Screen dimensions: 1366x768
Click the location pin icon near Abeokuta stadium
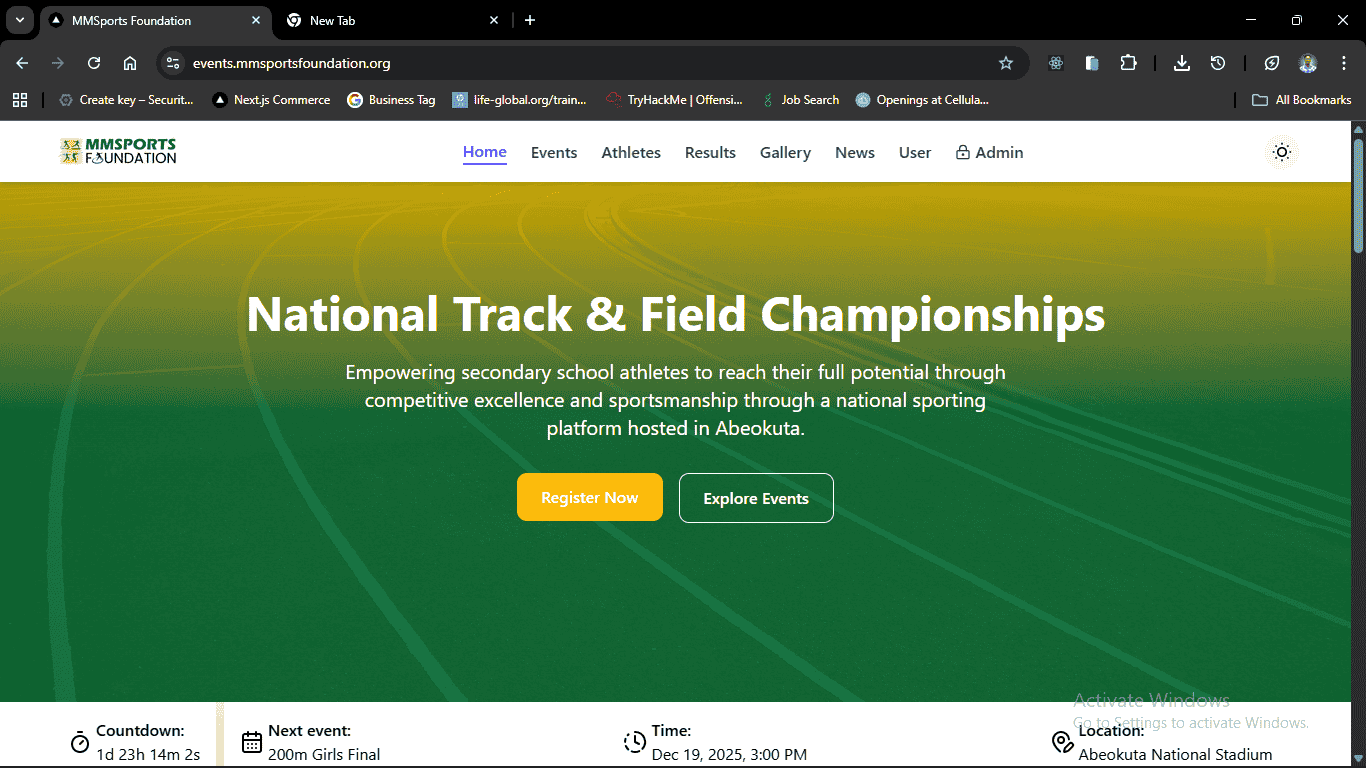1062,742
